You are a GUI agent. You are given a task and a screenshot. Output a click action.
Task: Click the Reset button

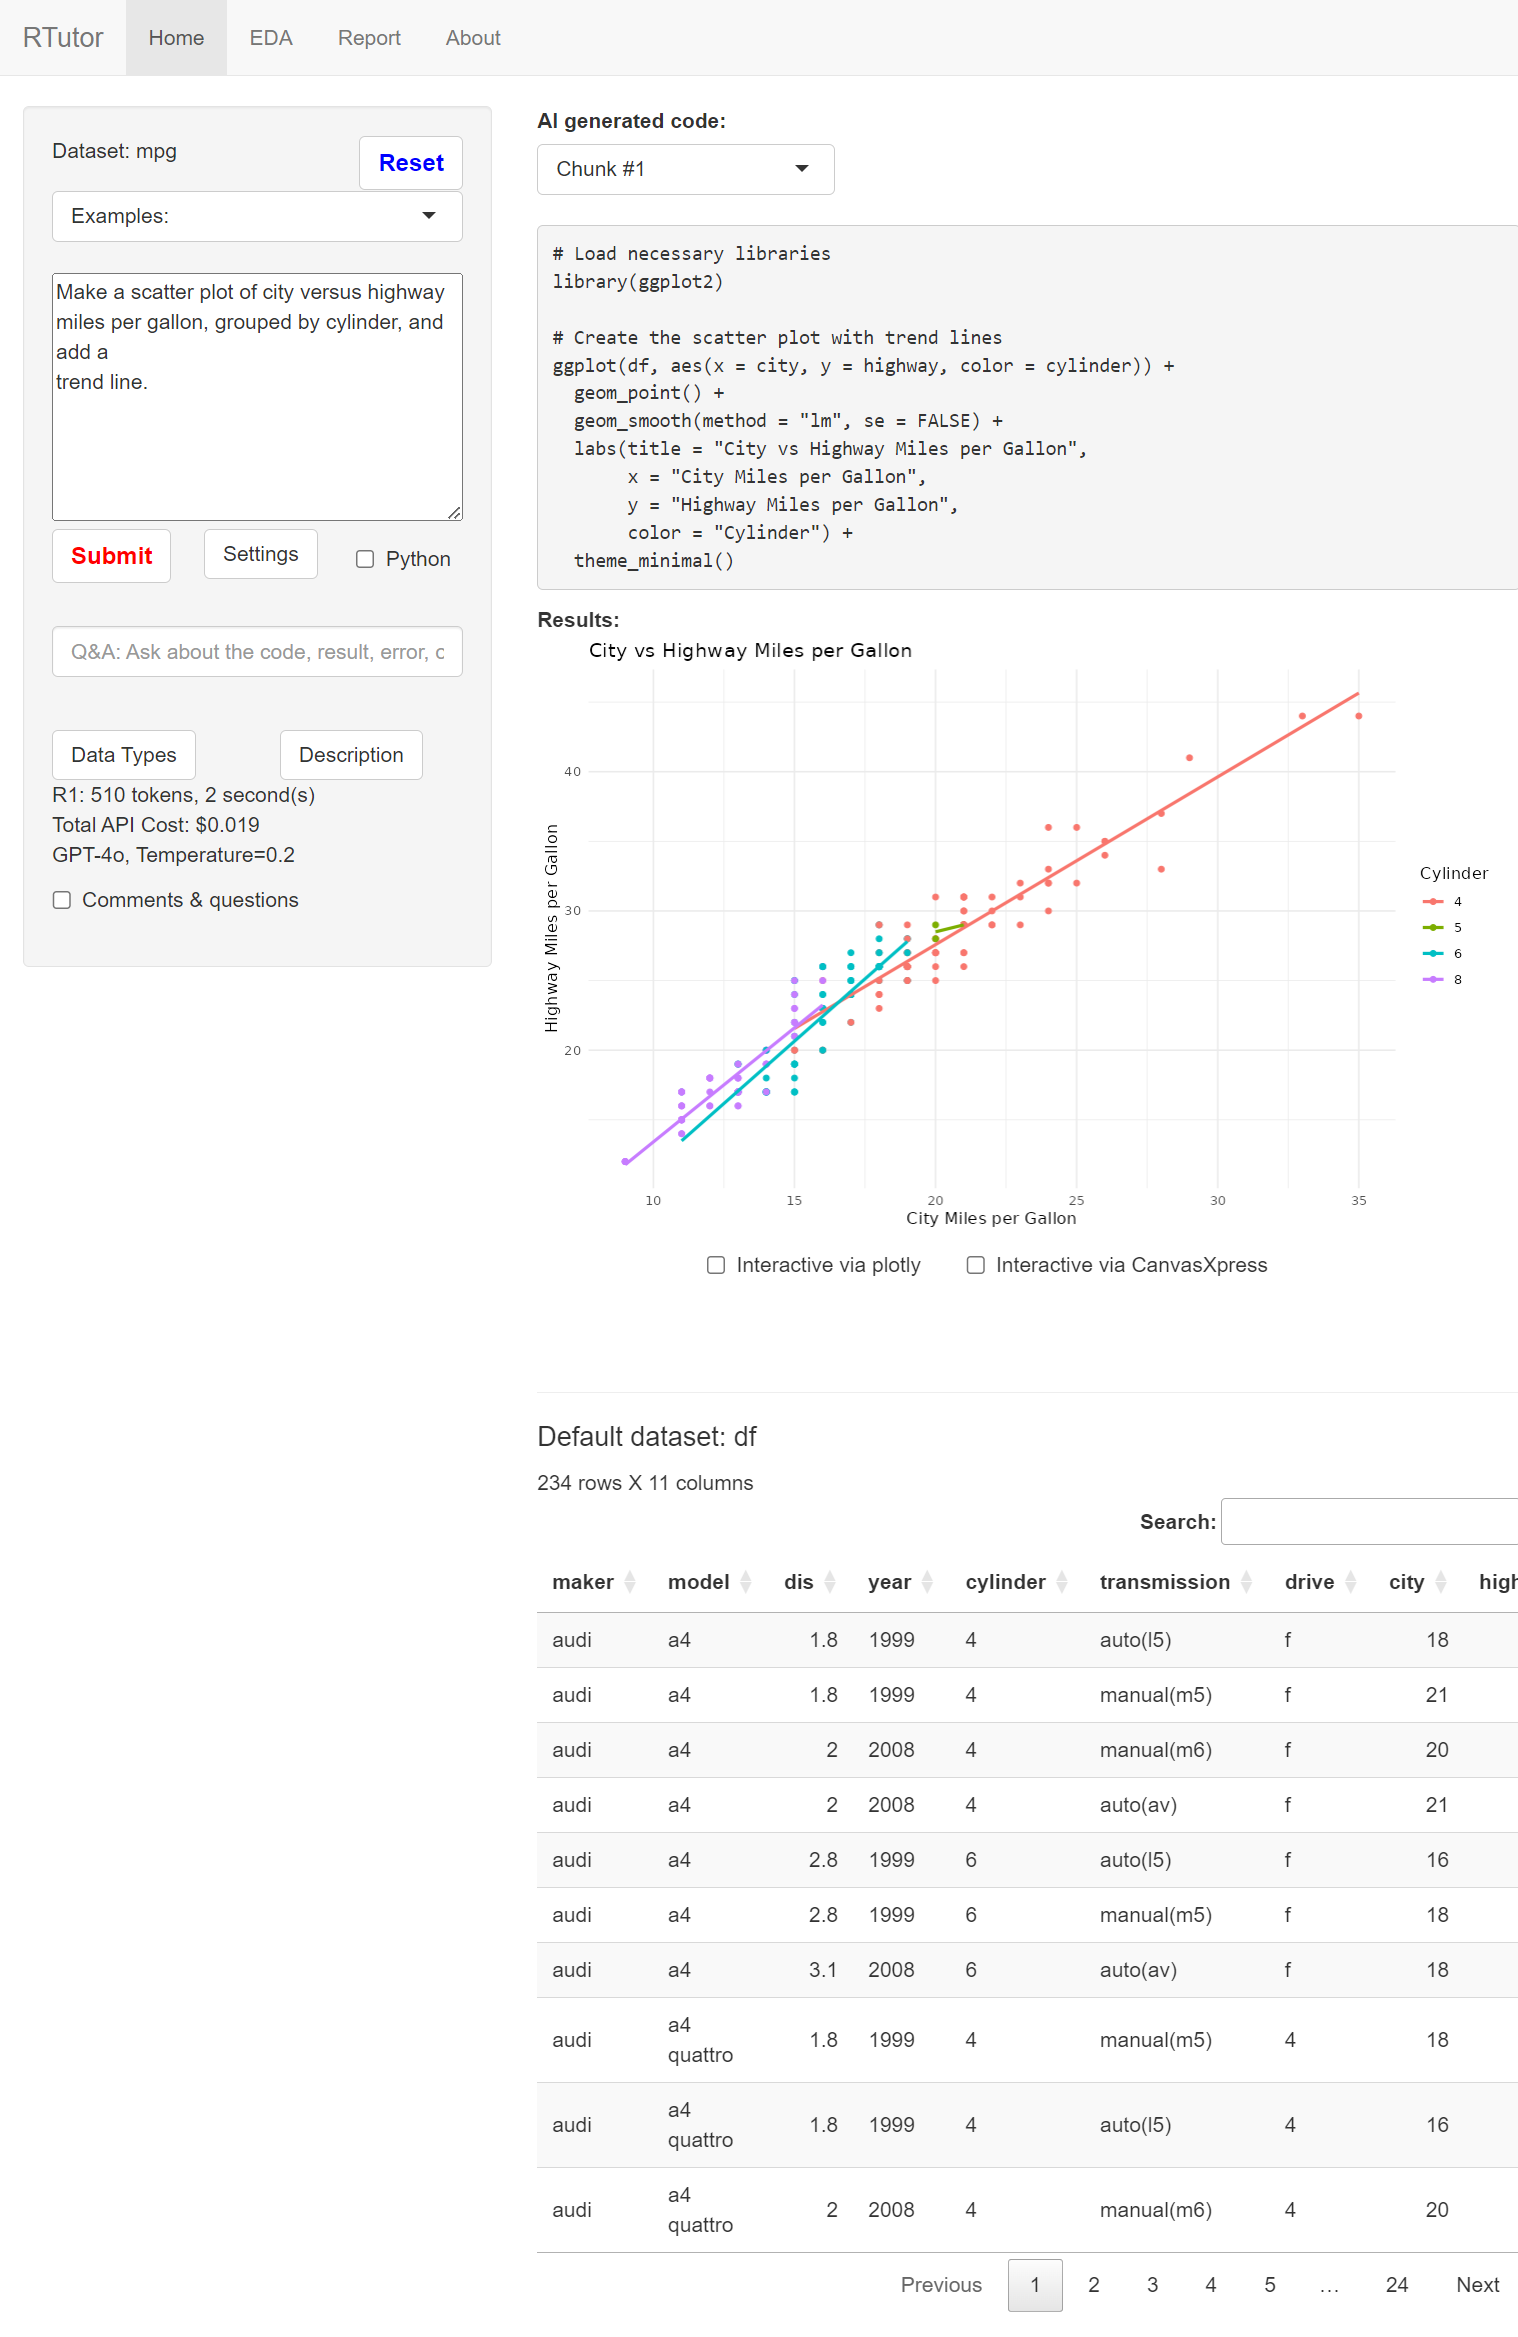411,163
